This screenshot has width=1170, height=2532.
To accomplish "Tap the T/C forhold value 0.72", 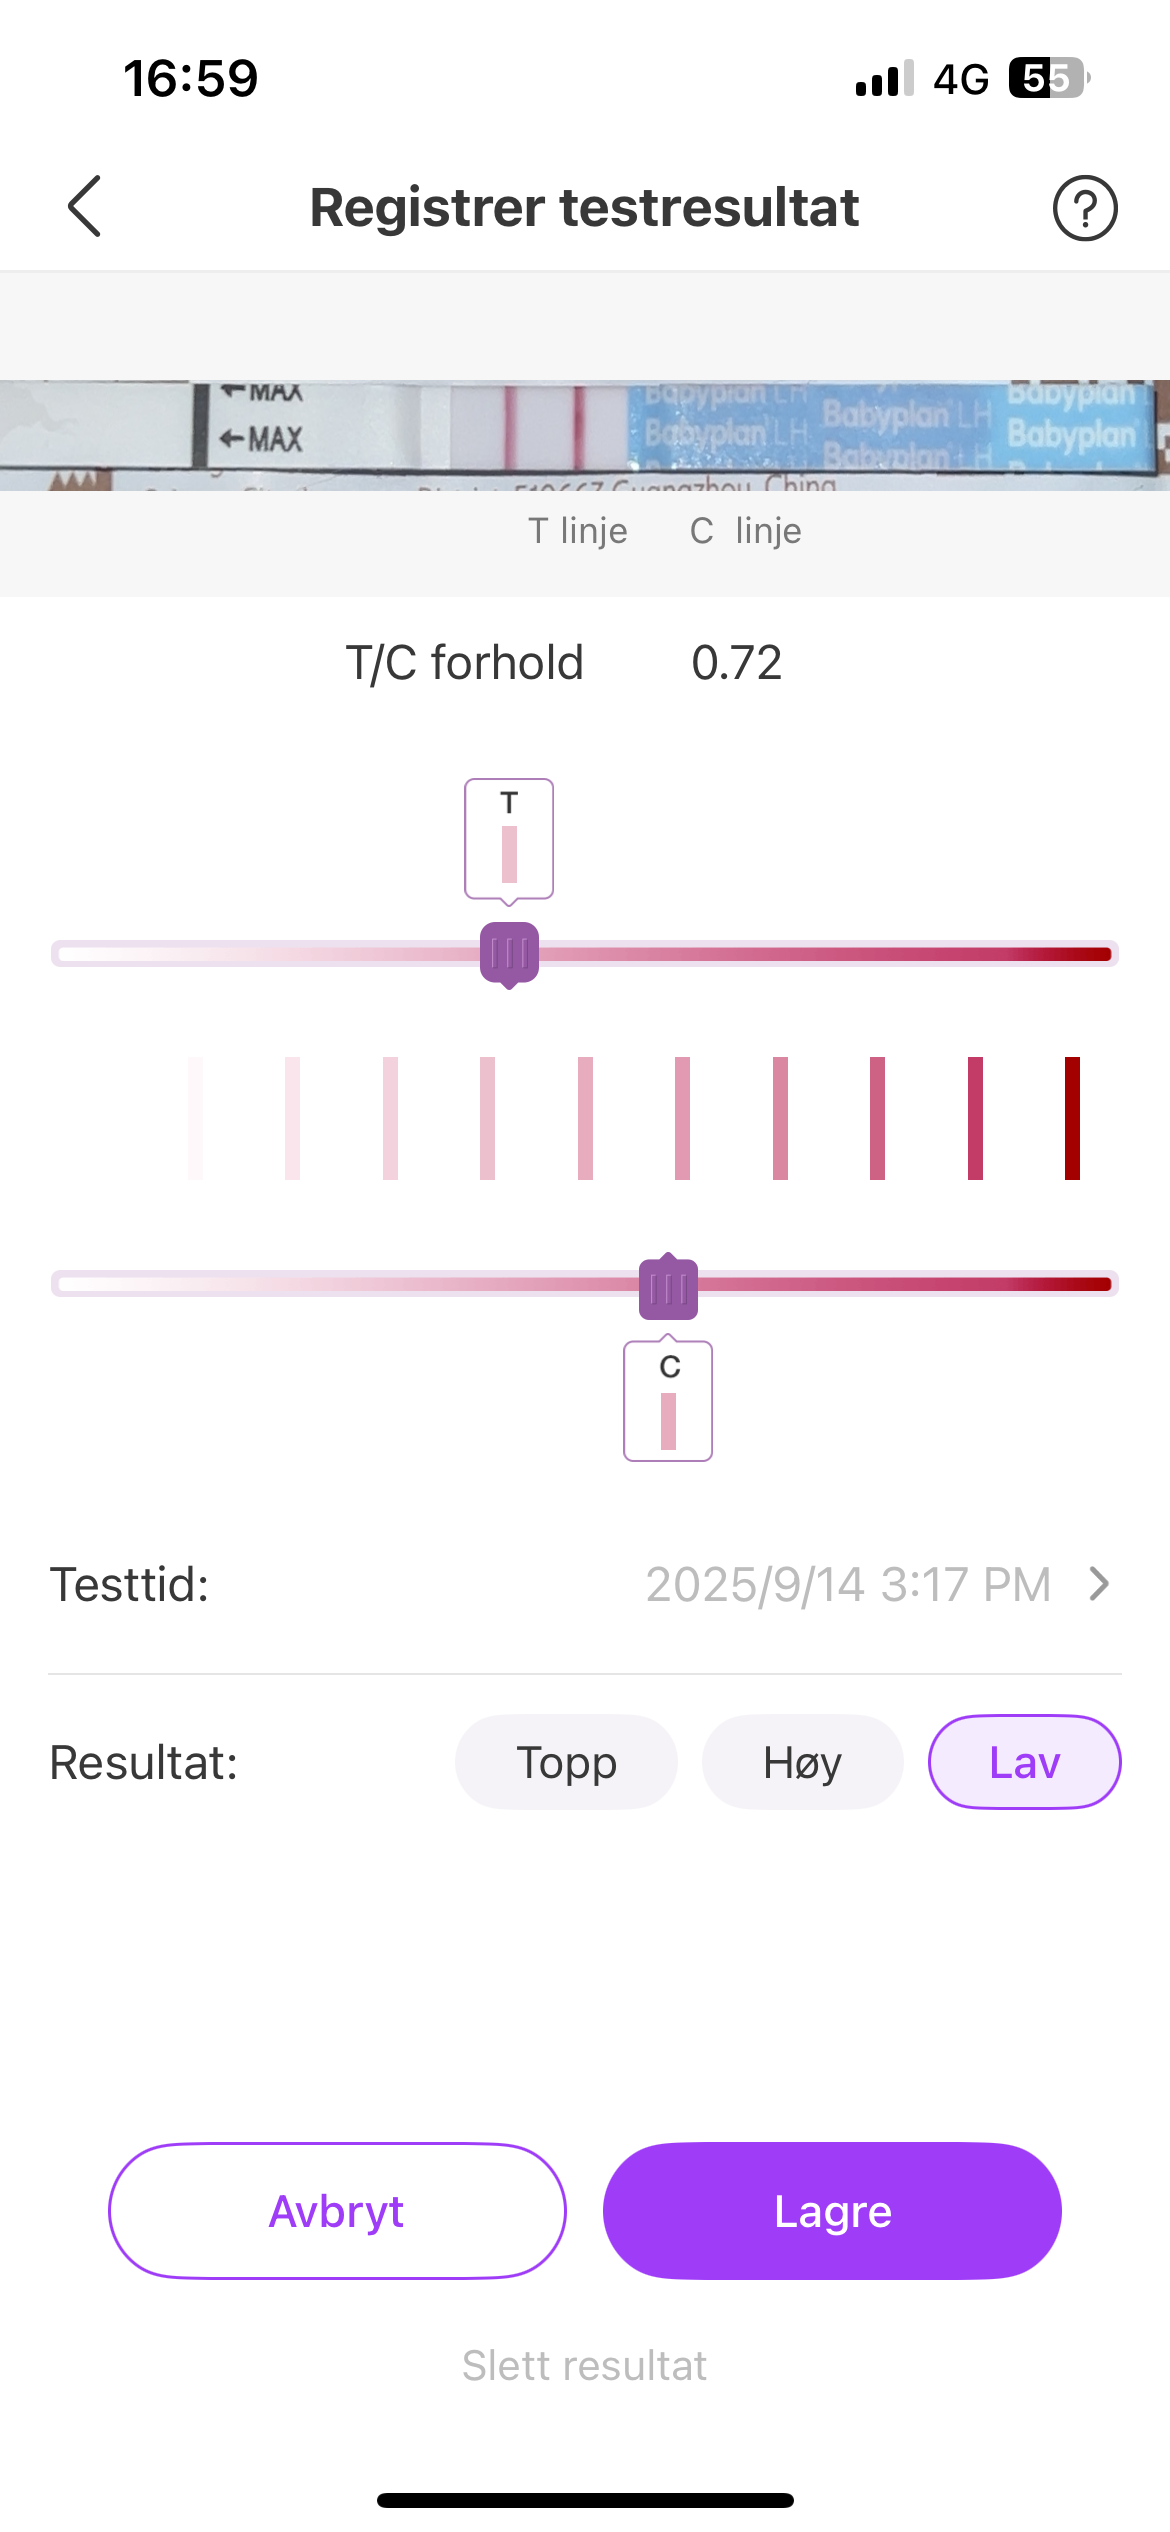I will coord(737,663).
